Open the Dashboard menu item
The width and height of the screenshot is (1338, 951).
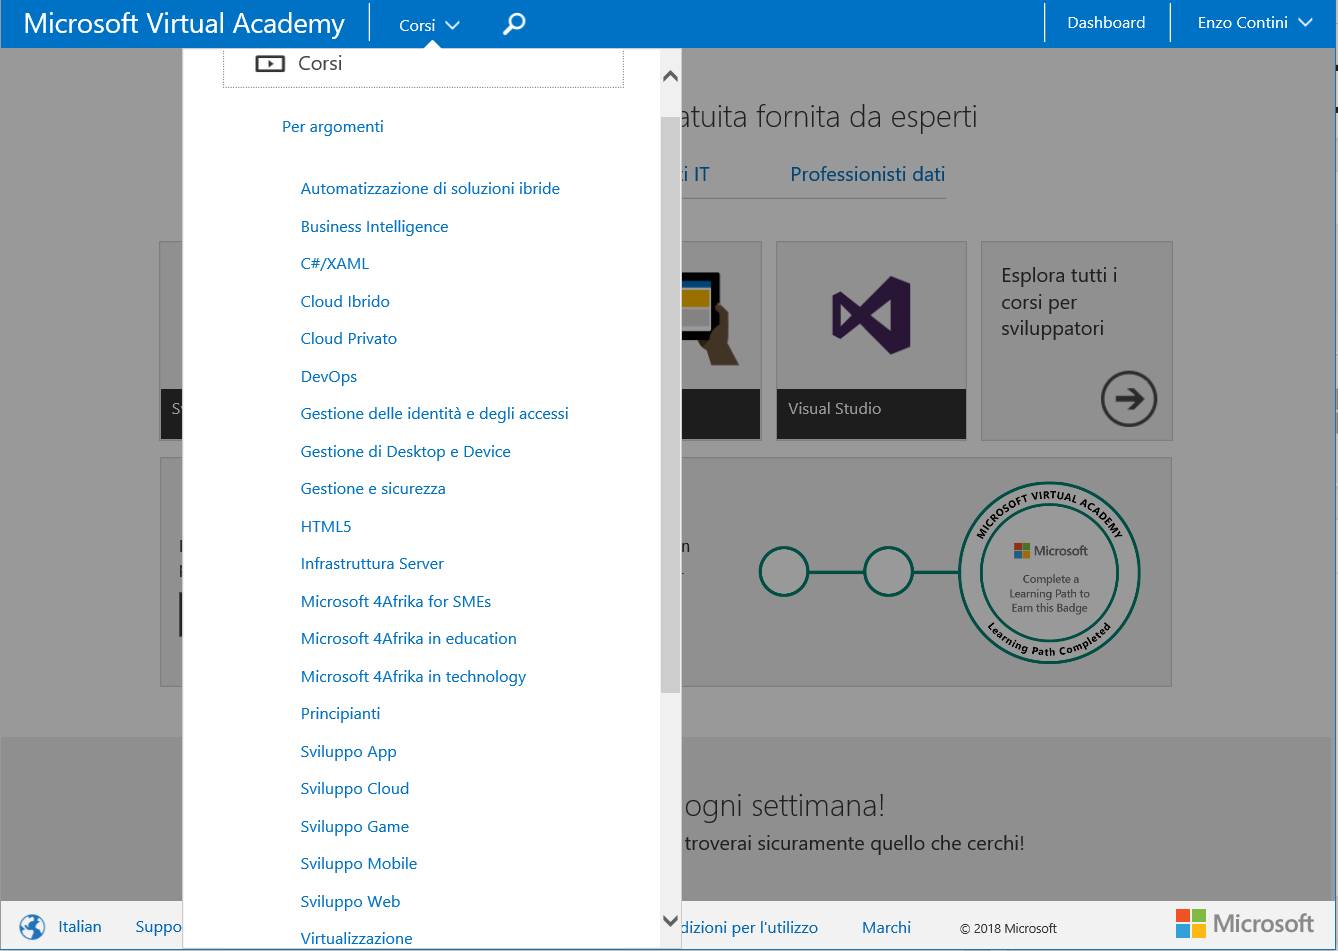pos(1106,23)
